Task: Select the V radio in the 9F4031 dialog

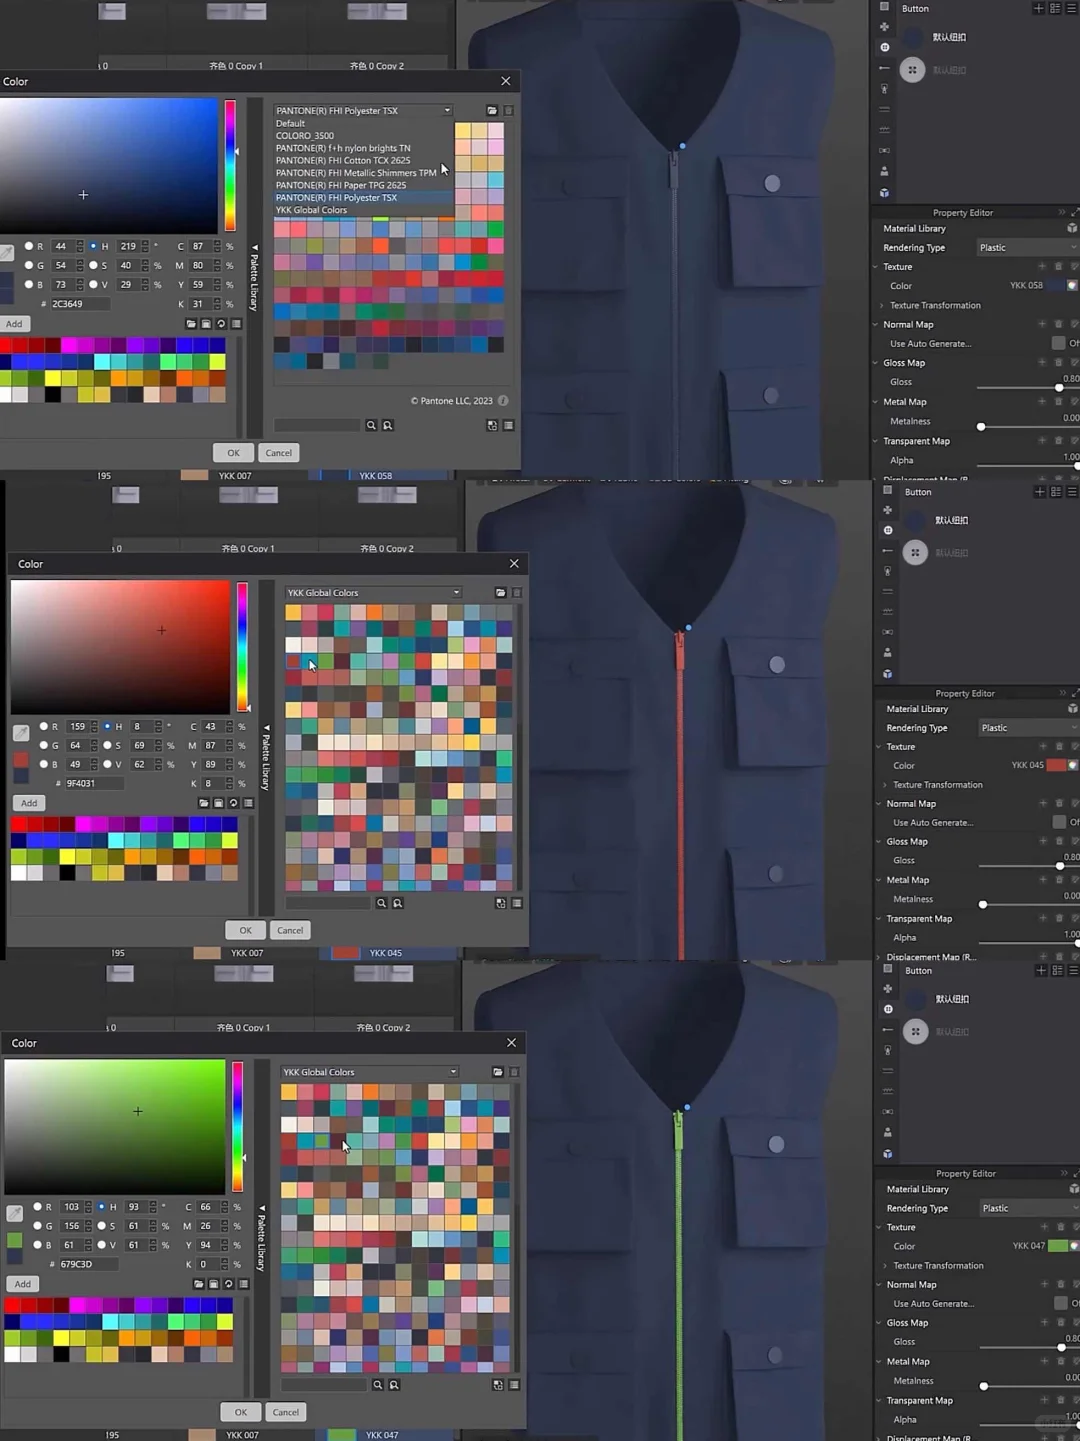Action: (107, 764)
